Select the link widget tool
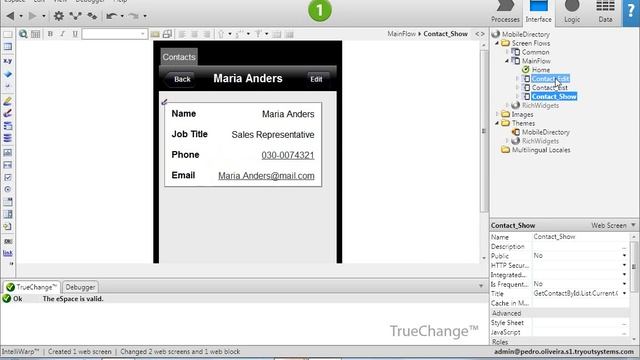Viewport: 640px width, 360px height. (x=8, y=253)
